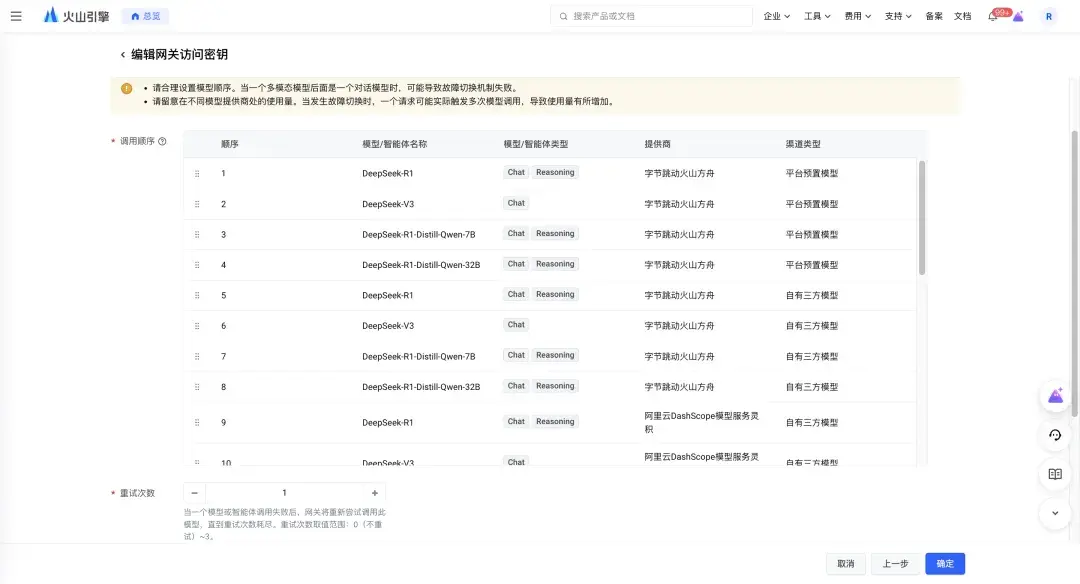
Task: Click the user avatar R
Action: 1048,17
